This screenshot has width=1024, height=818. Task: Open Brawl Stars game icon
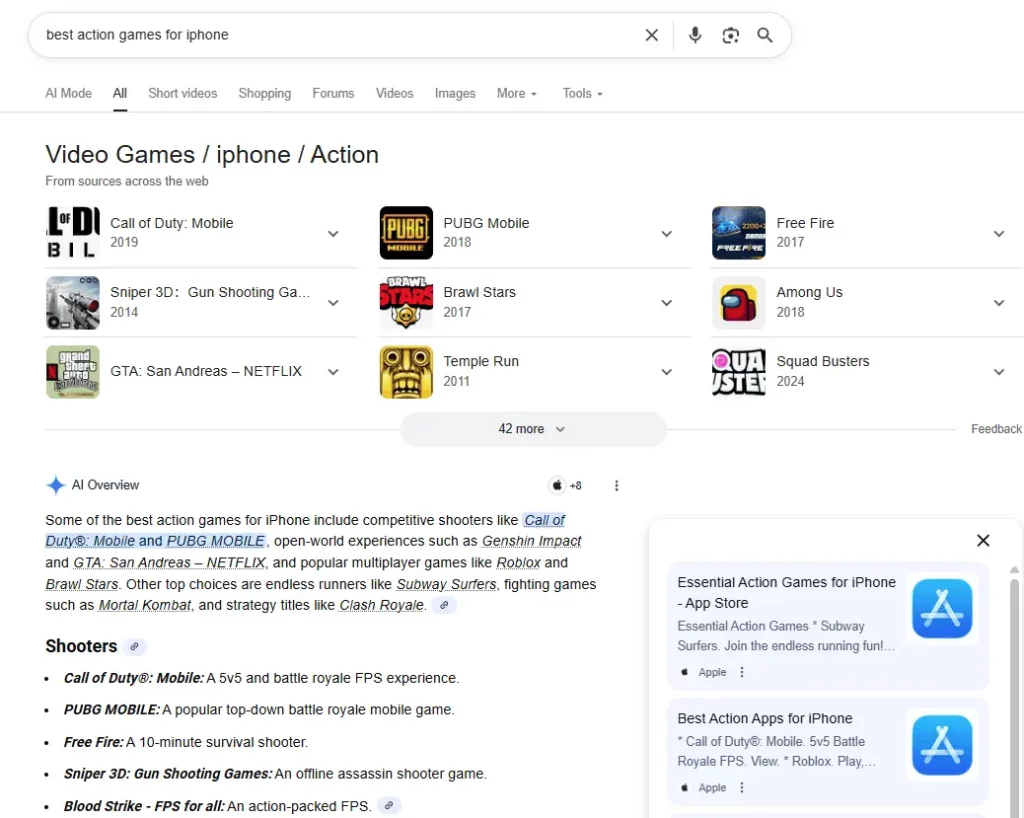[x=406, y=302]
